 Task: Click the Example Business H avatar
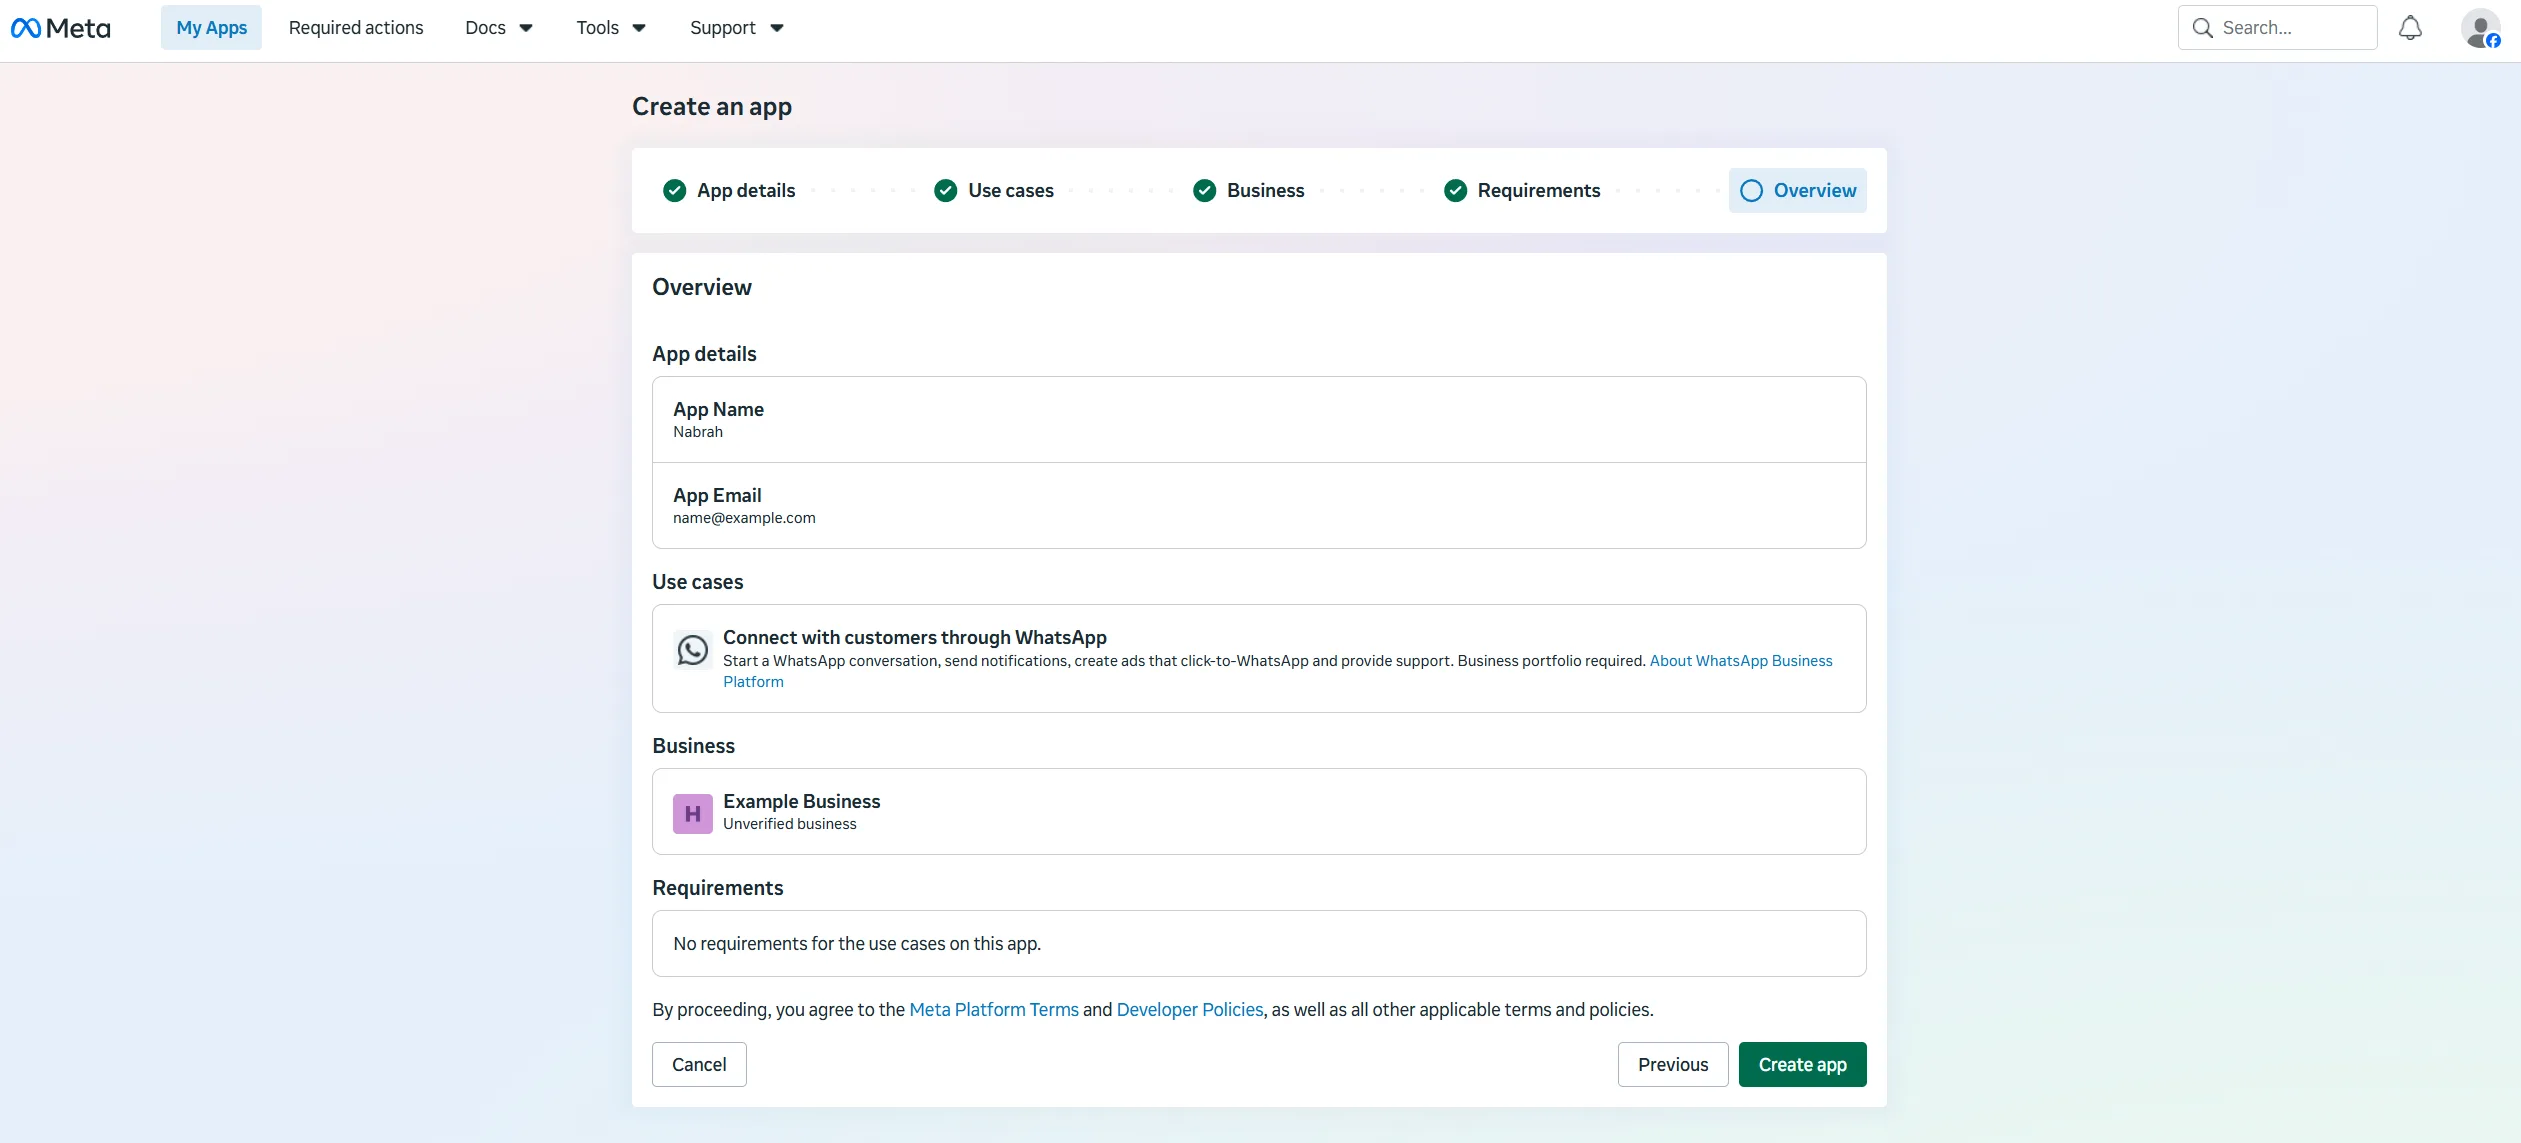[x=692, y=813]
